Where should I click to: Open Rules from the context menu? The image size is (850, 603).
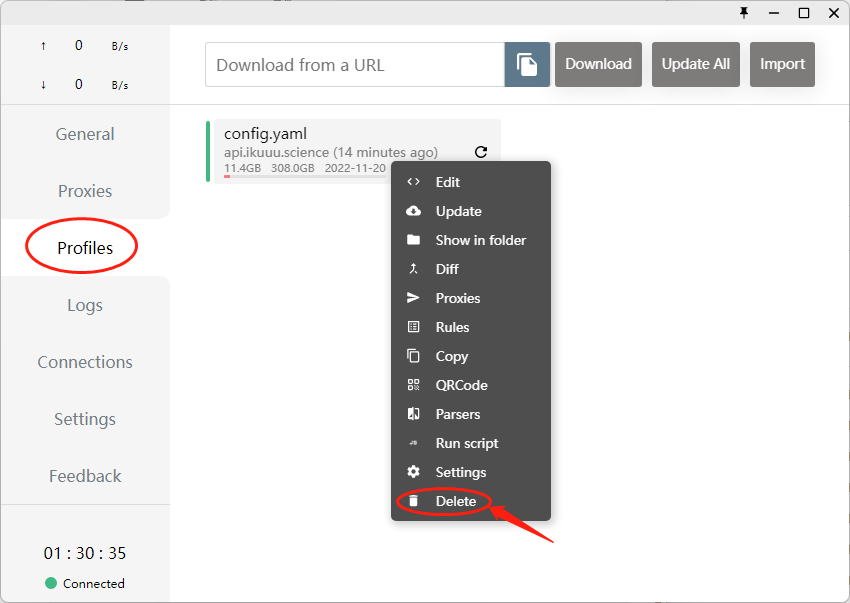click(453, 327)
